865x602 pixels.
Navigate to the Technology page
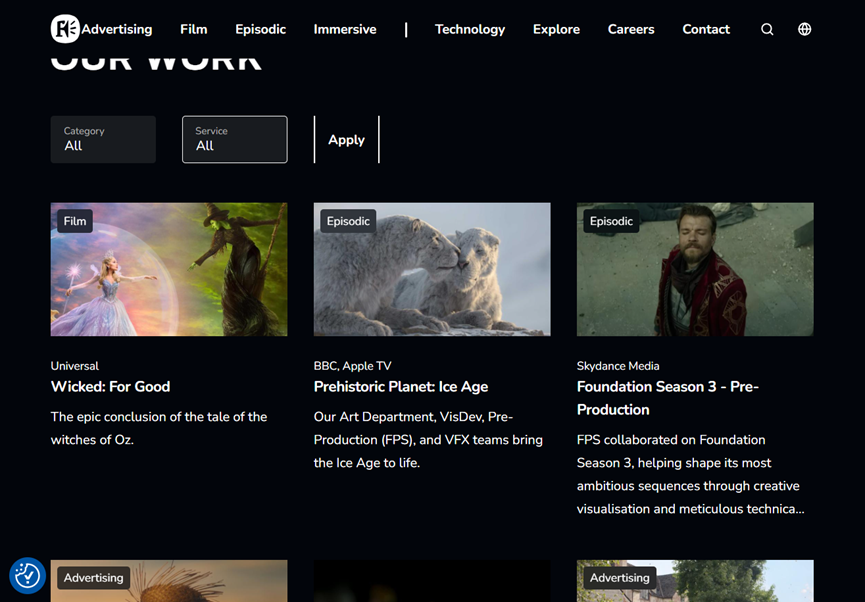pyautogui.click(x=470, y=29)
